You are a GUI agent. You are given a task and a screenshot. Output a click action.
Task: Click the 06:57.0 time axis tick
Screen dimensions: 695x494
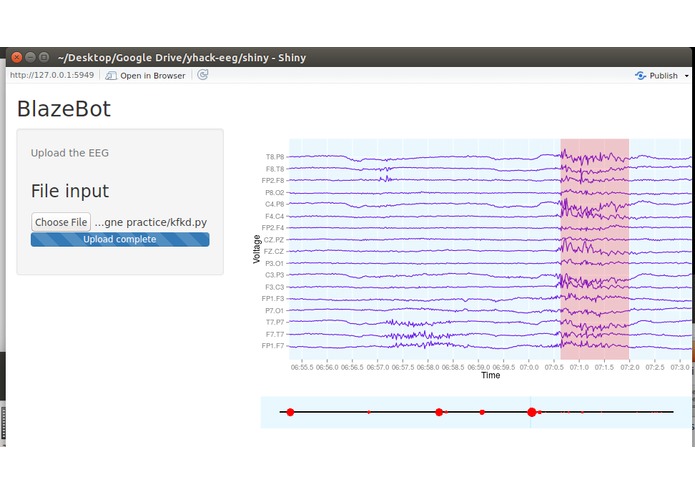click(378, 367)
